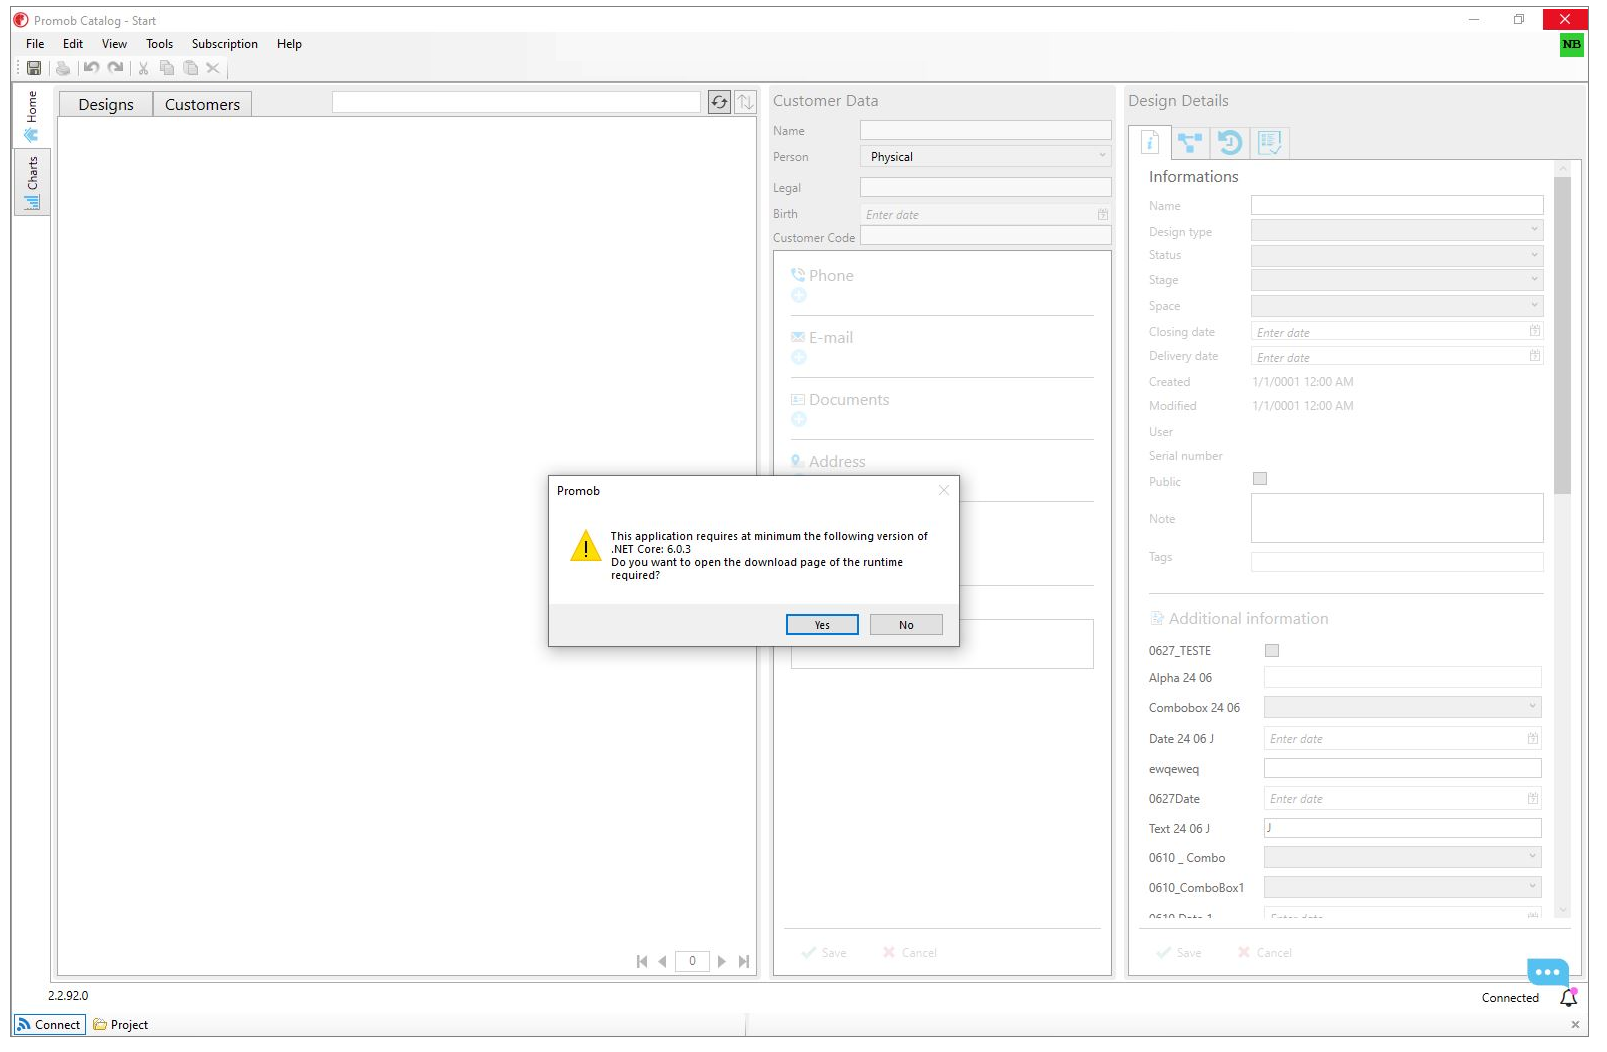Toggle the 0627_TESTE checkbox
This screenshot has width=1607, height=1052.
tap(1272, 651)
